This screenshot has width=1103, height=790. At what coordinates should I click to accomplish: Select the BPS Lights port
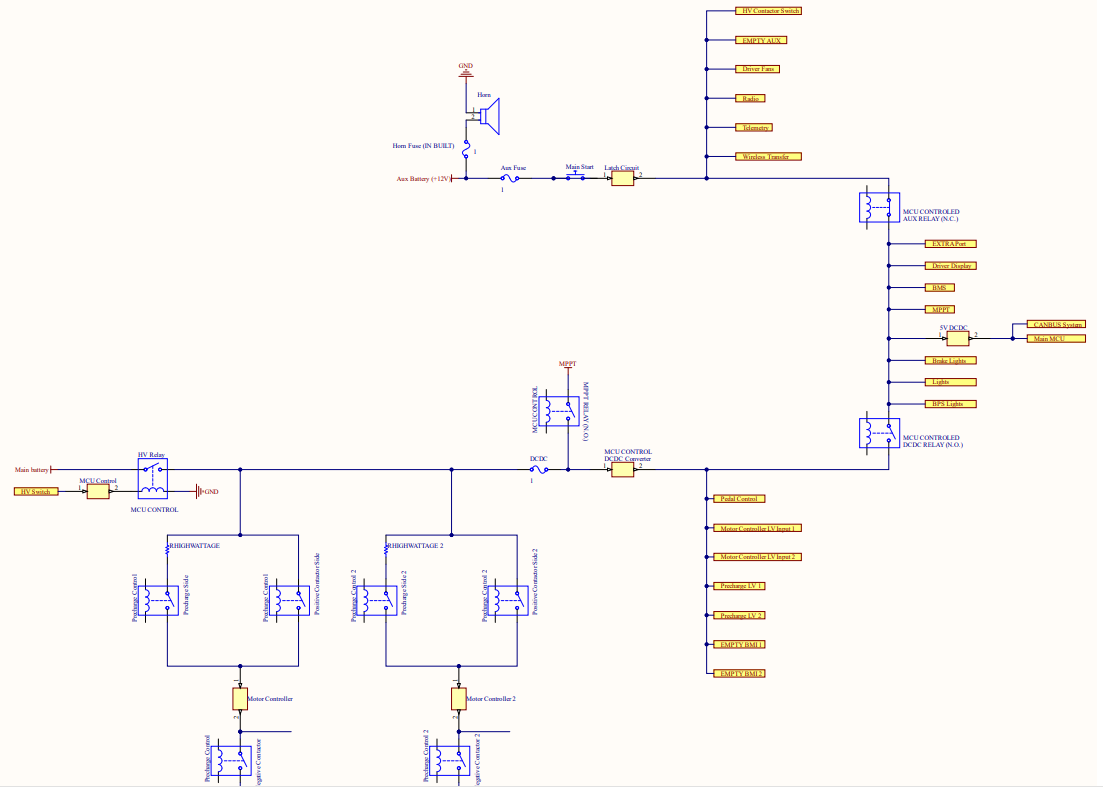click(950, 404)
